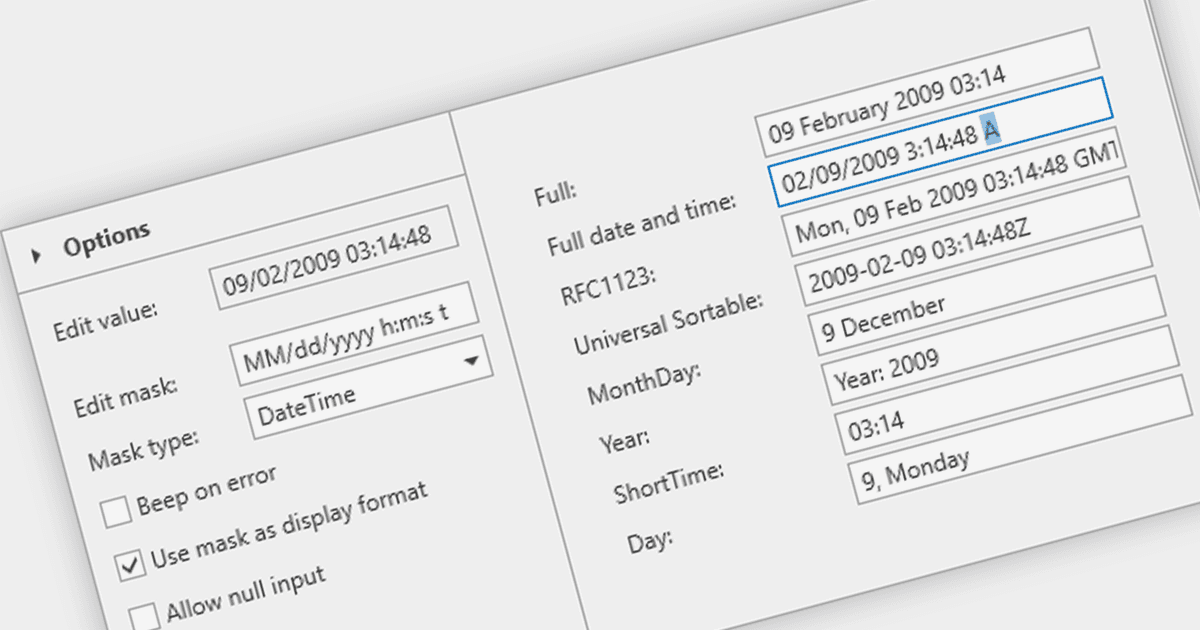The height and width of the screenshot is (630, 1200).
Task: Enable the Beep on error checkbox
Action: pyautogui.click(x=117, y=513)
